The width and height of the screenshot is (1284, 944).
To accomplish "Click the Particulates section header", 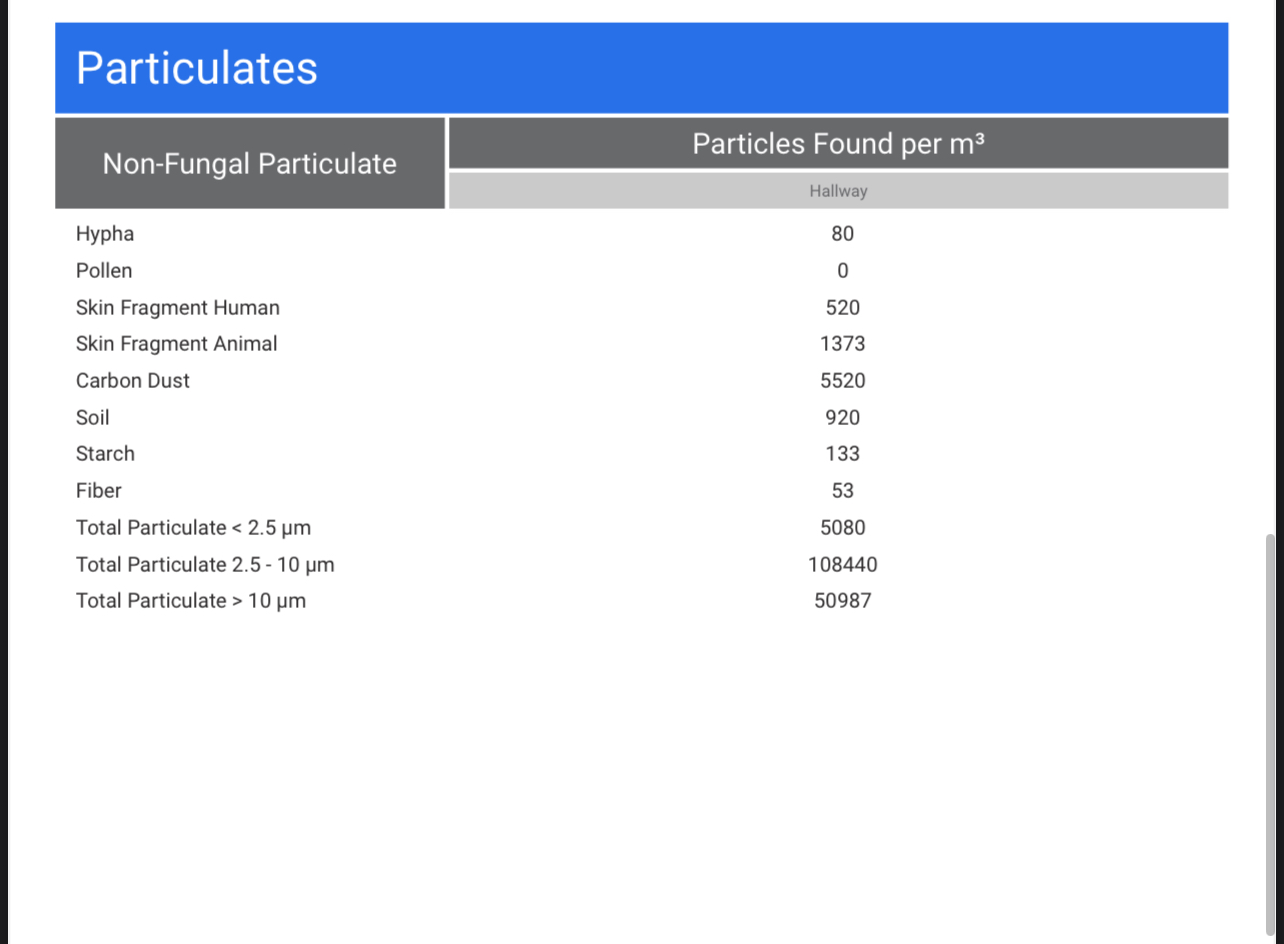I will (x=197, y=68).
